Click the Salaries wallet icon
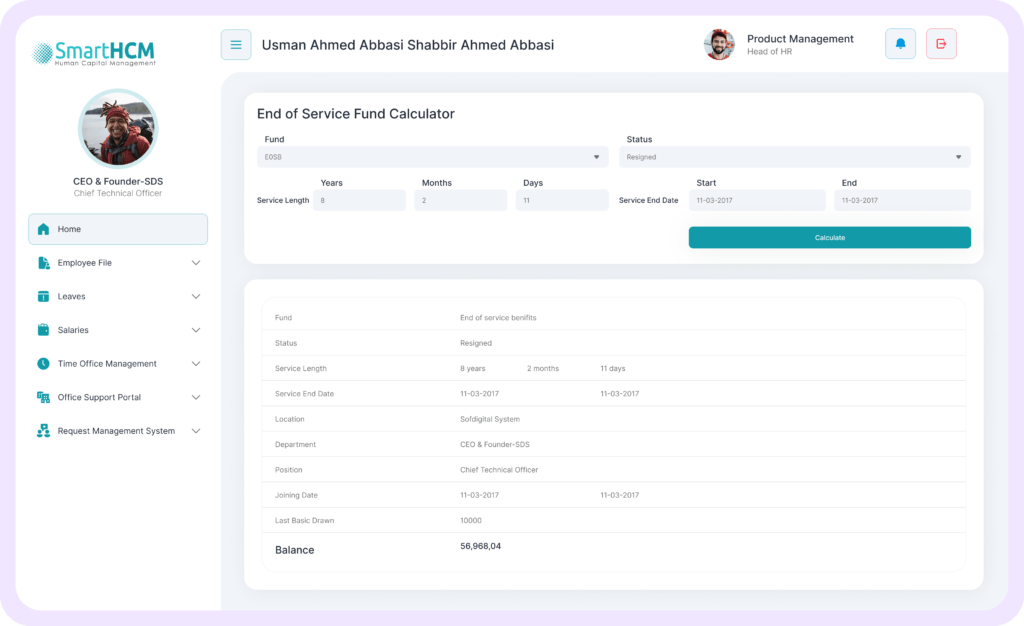 [43, 330]
